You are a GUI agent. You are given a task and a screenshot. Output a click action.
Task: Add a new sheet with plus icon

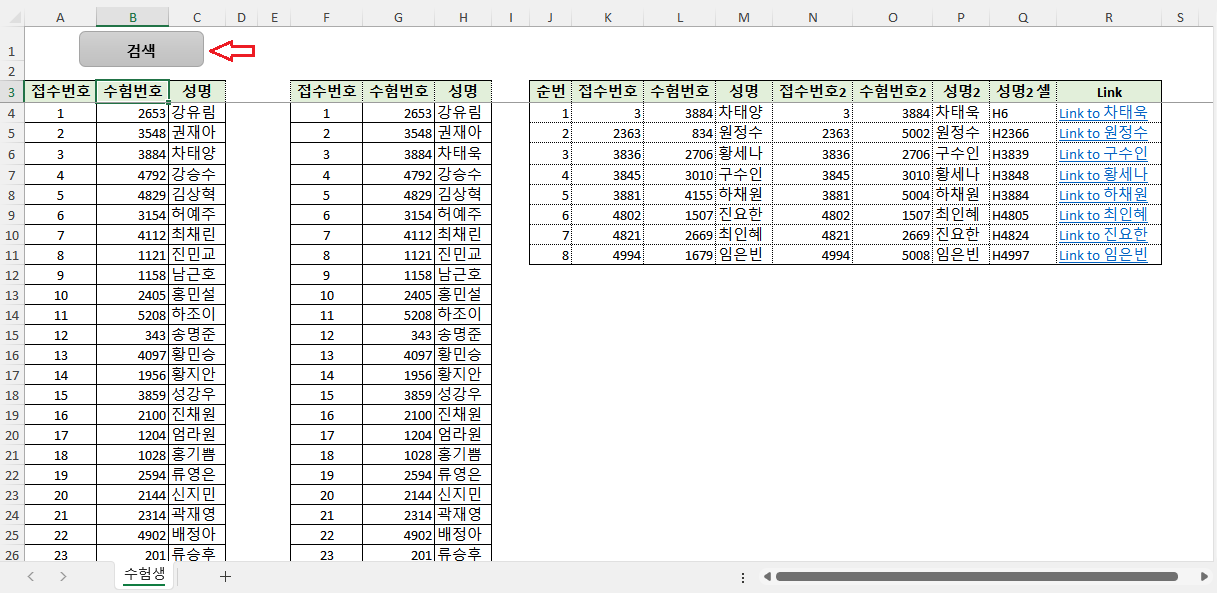tap(225, 576)
